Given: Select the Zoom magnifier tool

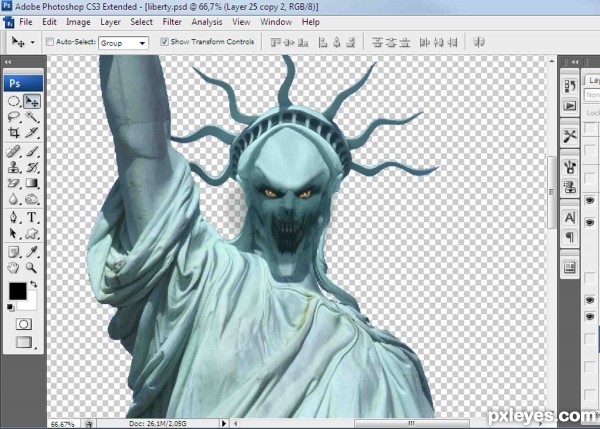Looking at the screenshot, I should (x=31, y=268).
